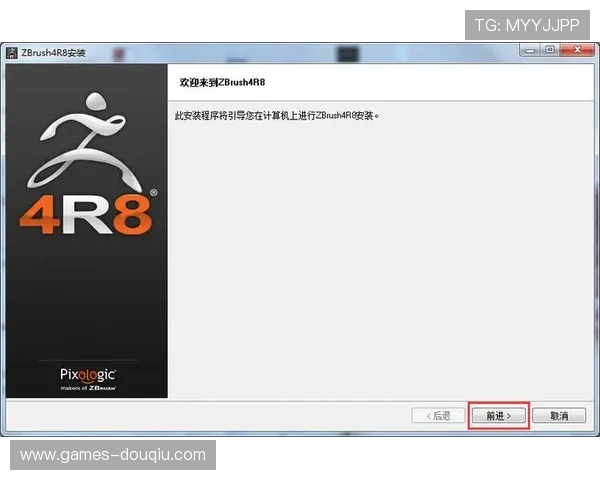This screenshot has width=600, height=480.
Task: Click the empty white content area
Action: click(x=380, y=260)
